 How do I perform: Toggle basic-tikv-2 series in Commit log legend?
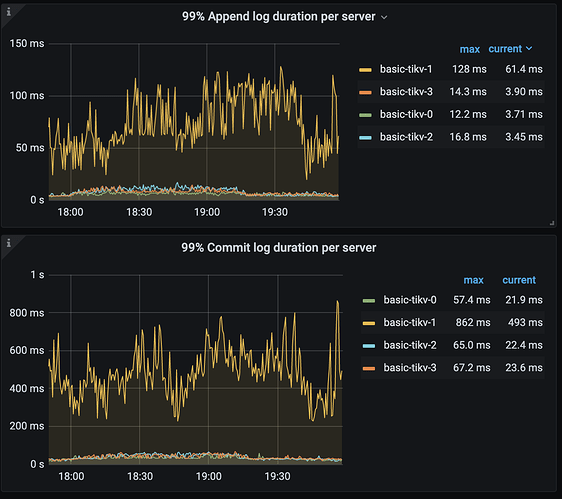click(410, 345)
